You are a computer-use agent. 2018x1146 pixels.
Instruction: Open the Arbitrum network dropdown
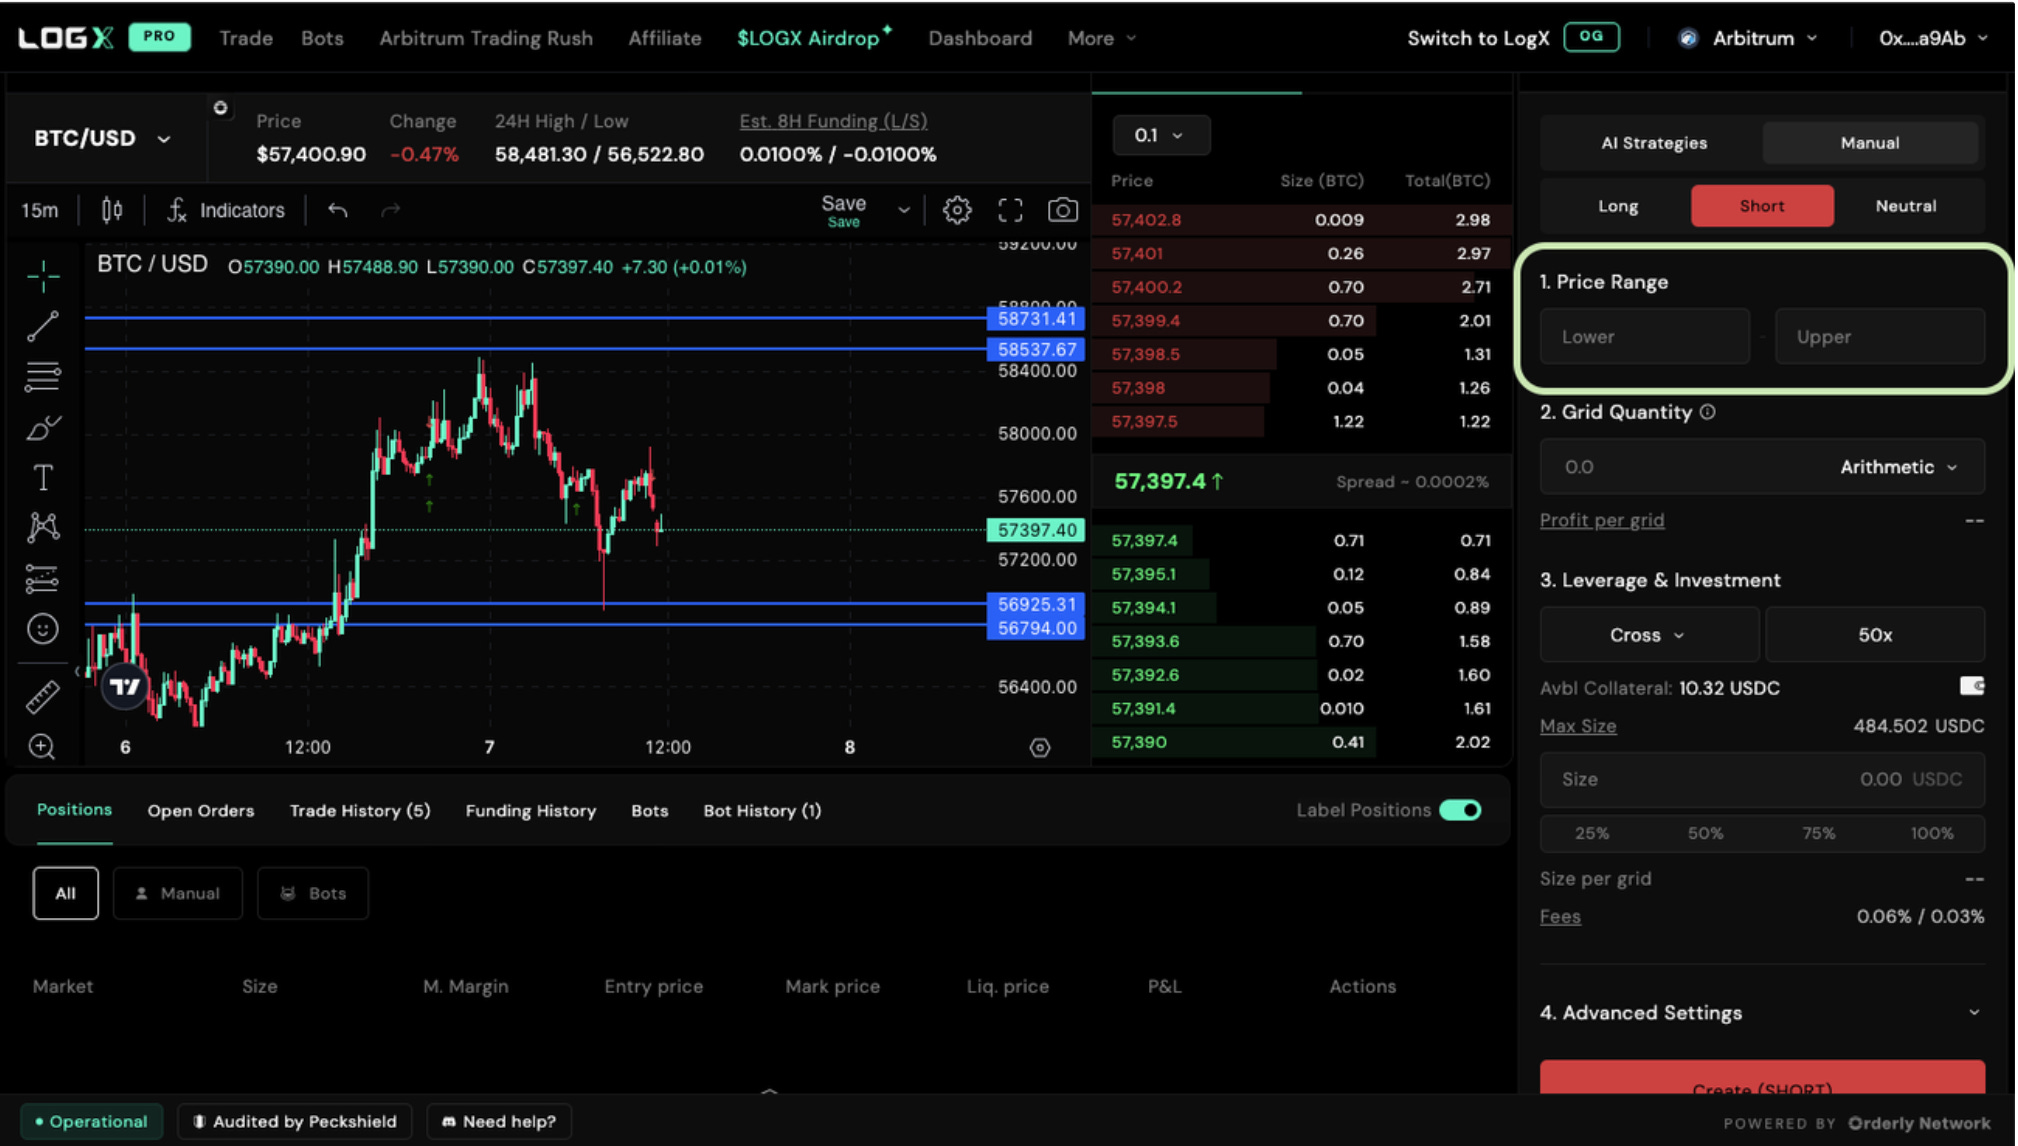tap(1749, 38)
